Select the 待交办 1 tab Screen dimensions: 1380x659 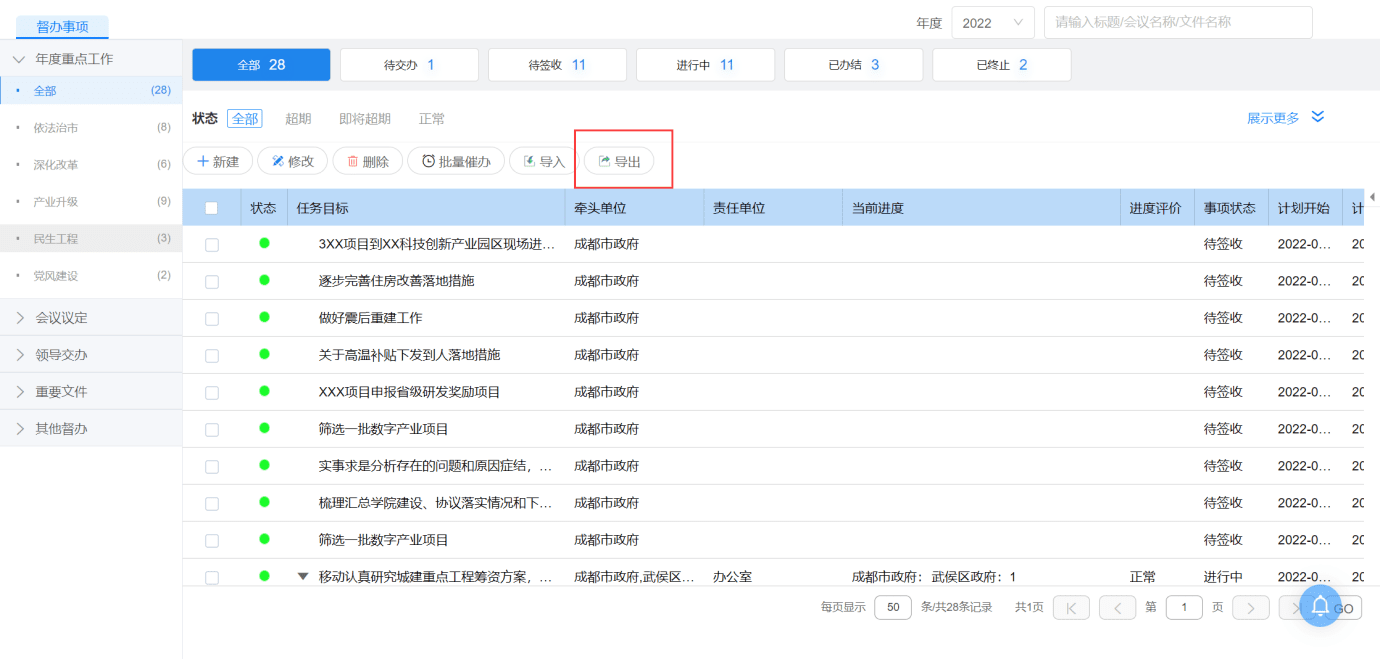[x=409, y=65]
